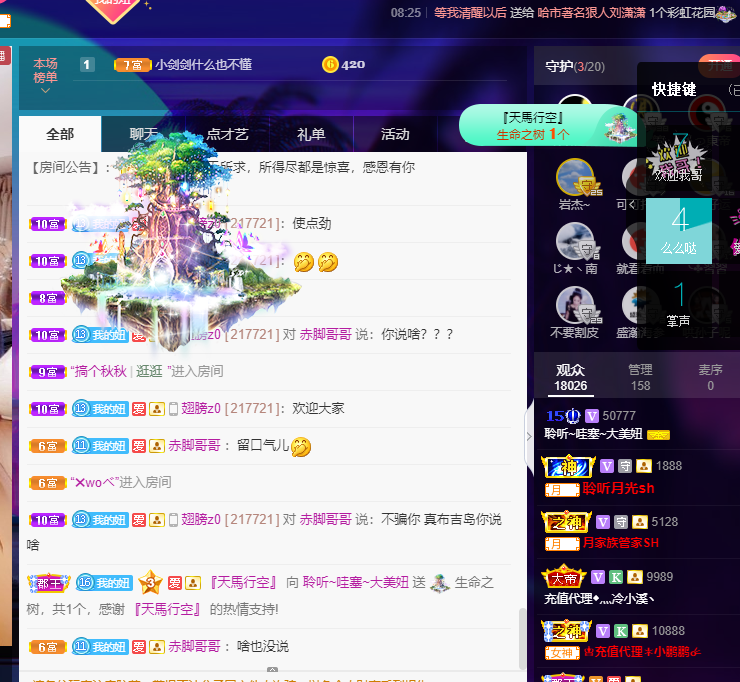The height and width of the screenshot is (682, 740).
Task: Open guardian じ★丶南 avatar
Action: pos(575,241)
